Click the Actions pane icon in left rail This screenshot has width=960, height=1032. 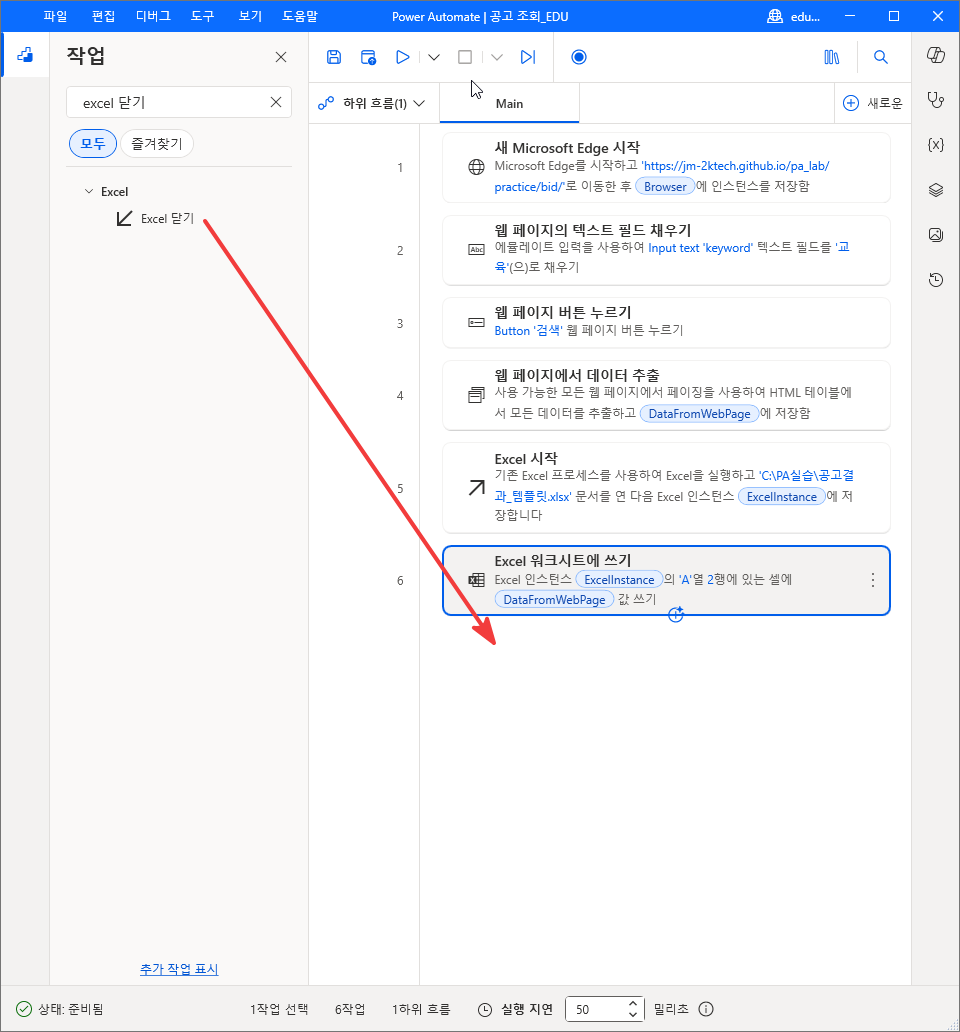[25, 55]
